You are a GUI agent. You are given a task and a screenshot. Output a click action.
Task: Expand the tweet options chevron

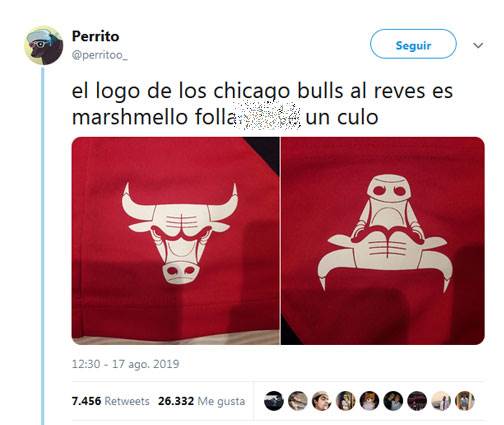pyautogui.click(x=478, y=45)
